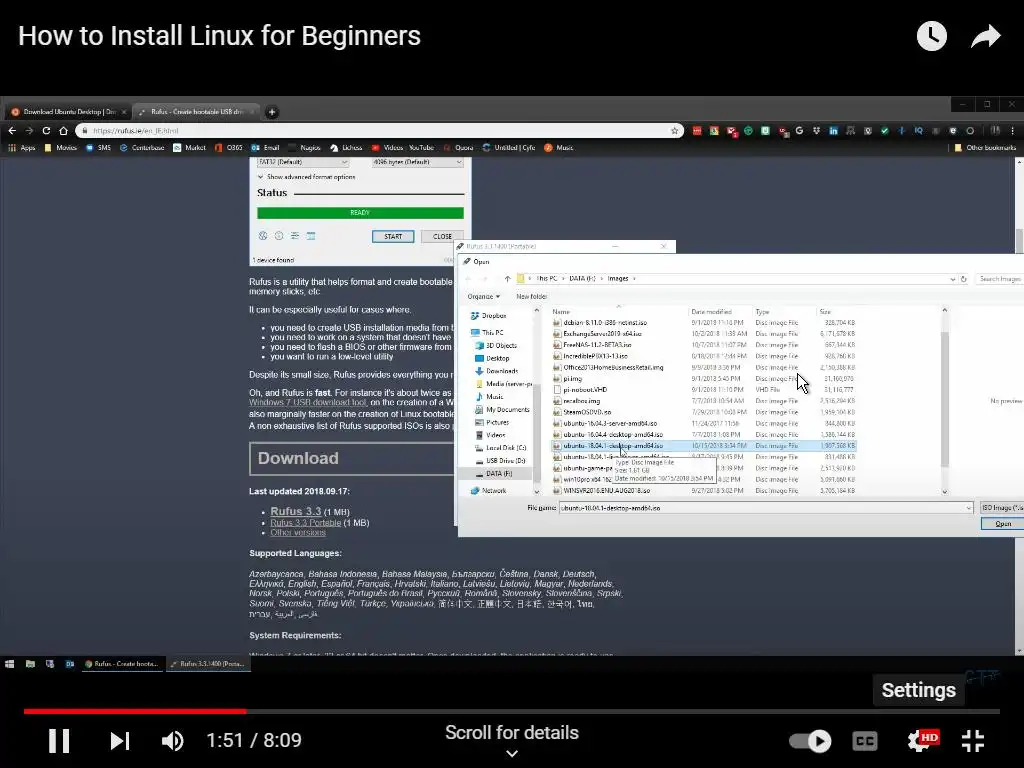Open the Nagios bookmark

304,148
